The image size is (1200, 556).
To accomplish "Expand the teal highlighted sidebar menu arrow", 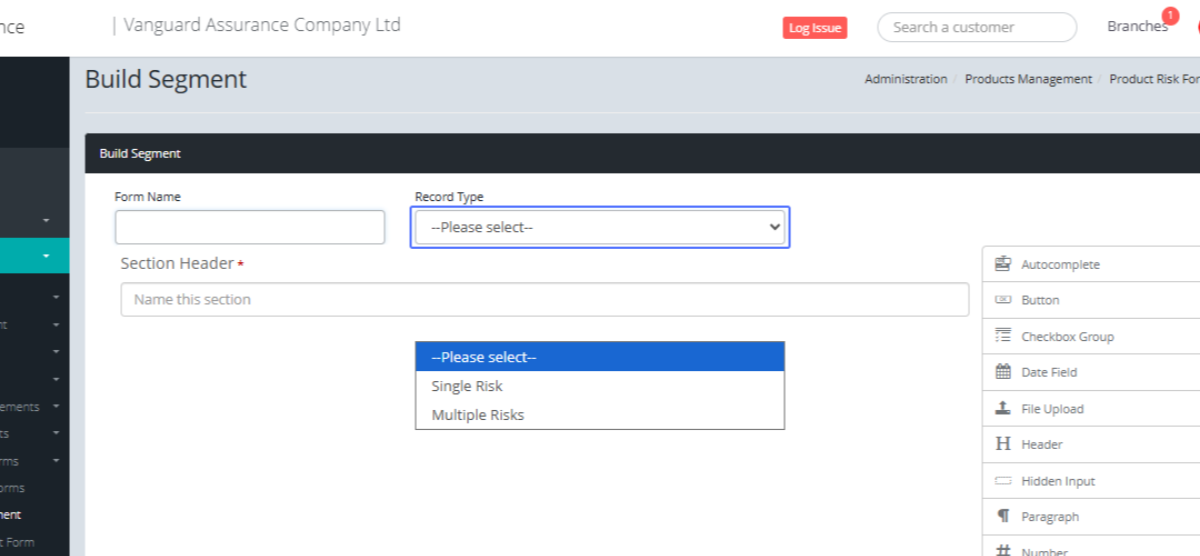I will pos(46,256).
